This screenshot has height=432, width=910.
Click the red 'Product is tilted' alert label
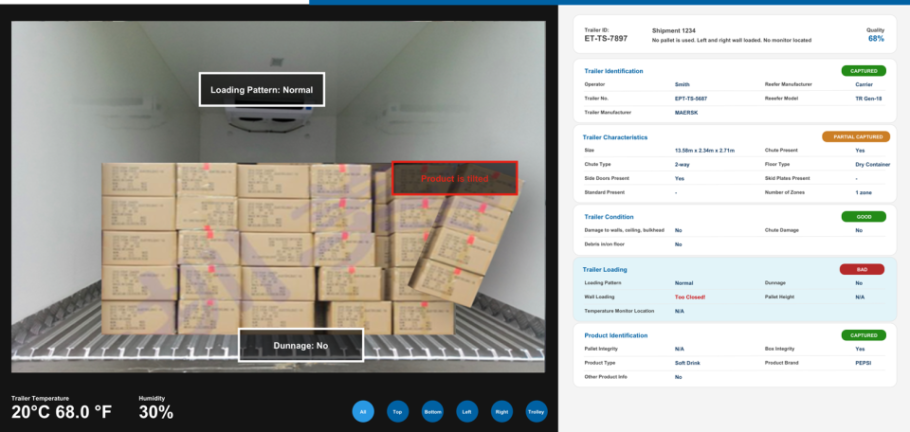pos(454,178)
